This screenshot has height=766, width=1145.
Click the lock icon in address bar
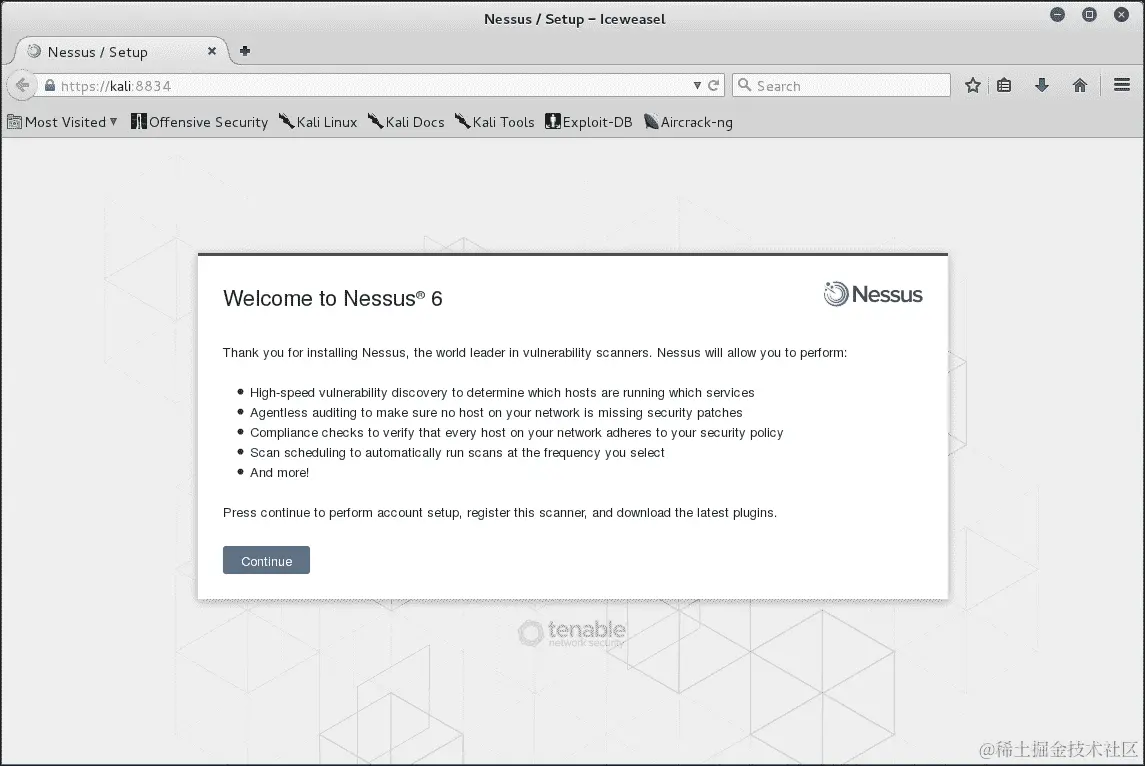(x=50, y=85)
